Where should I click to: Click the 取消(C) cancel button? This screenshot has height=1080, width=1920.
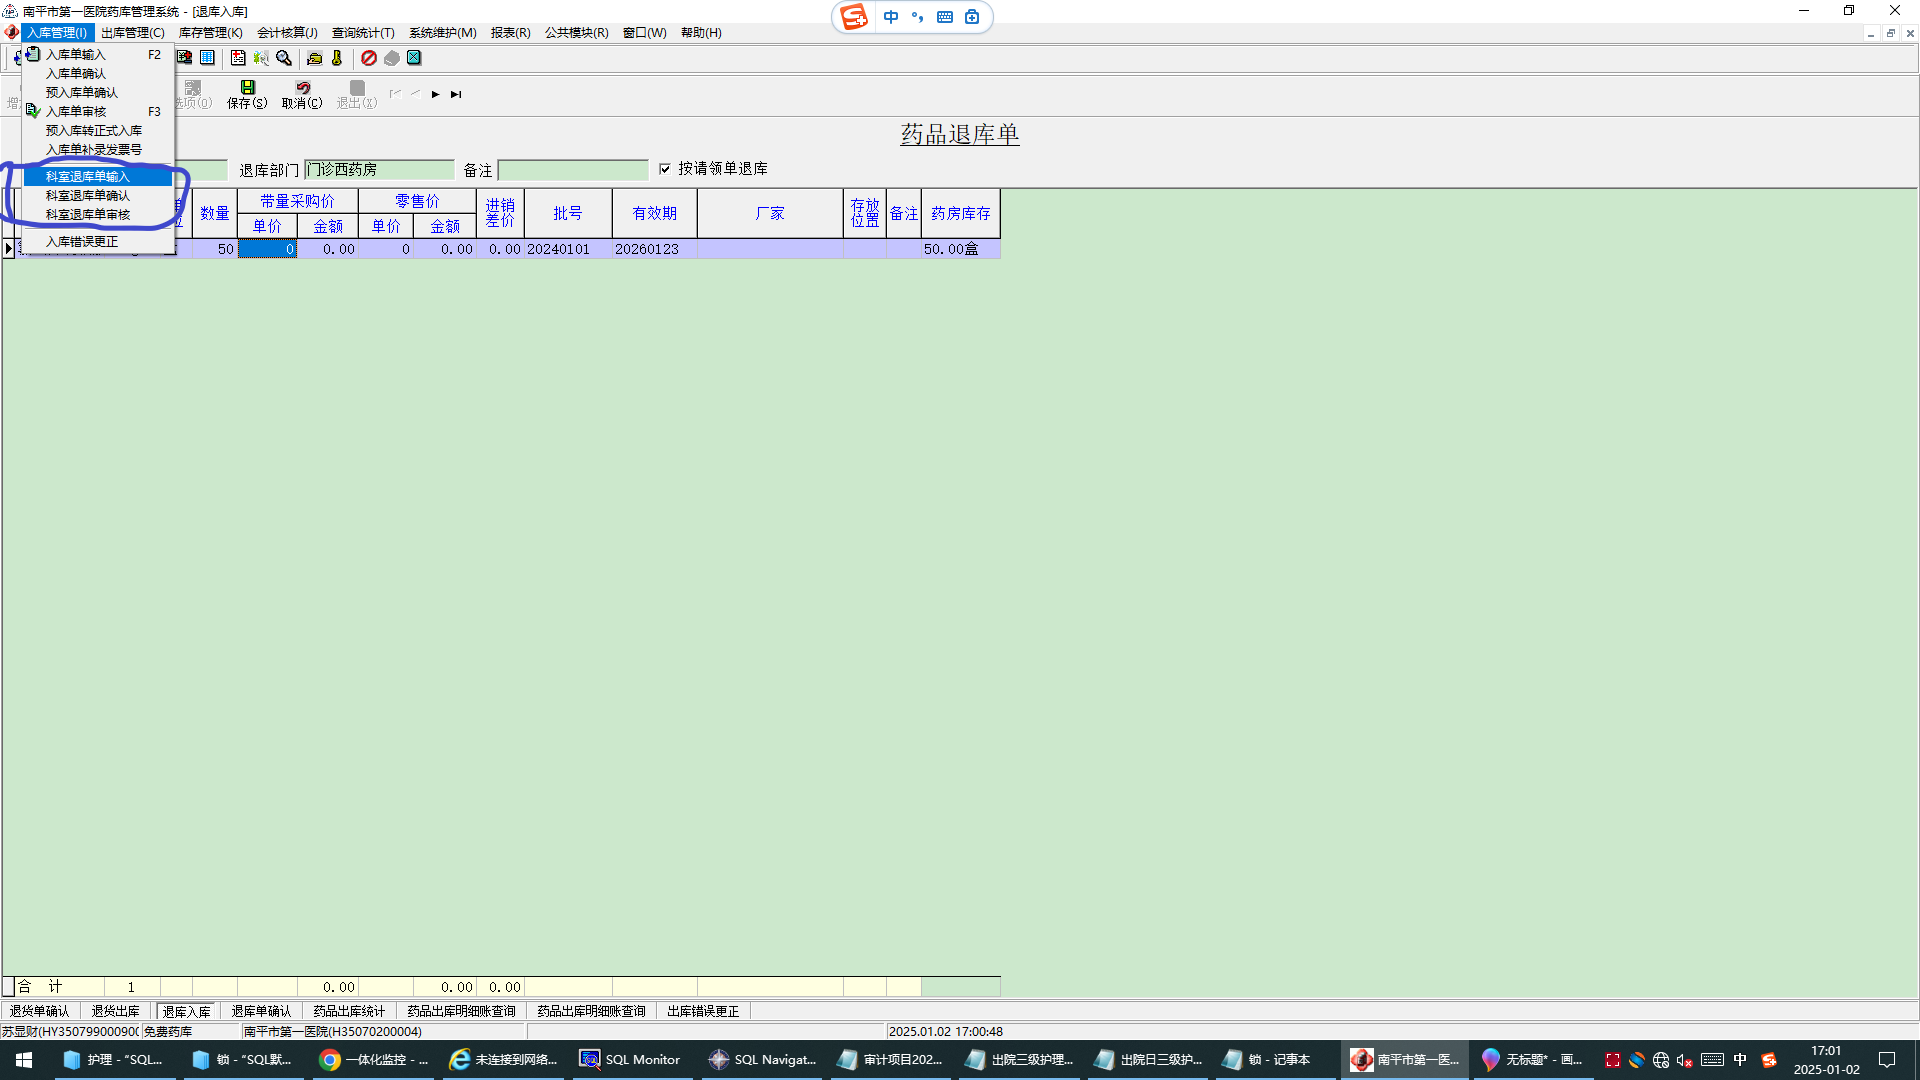302,94
